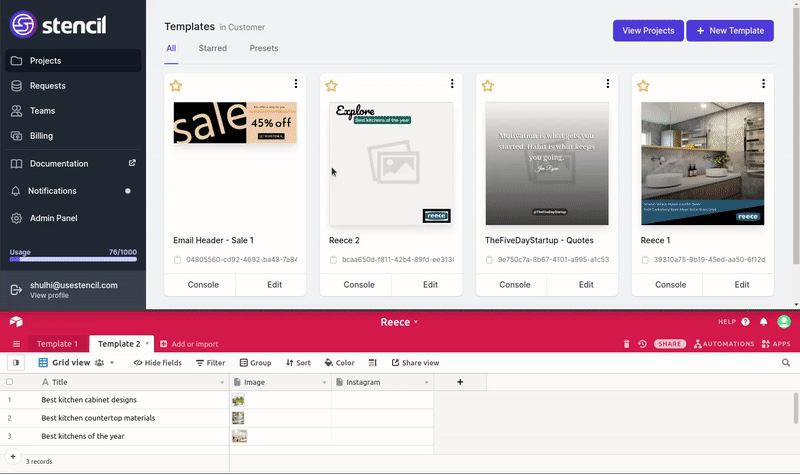Copy ID icon for Email Header - Sale 1
Viewport: 800px width, 474px height.
pyautogui.click(x=178, y=260)
